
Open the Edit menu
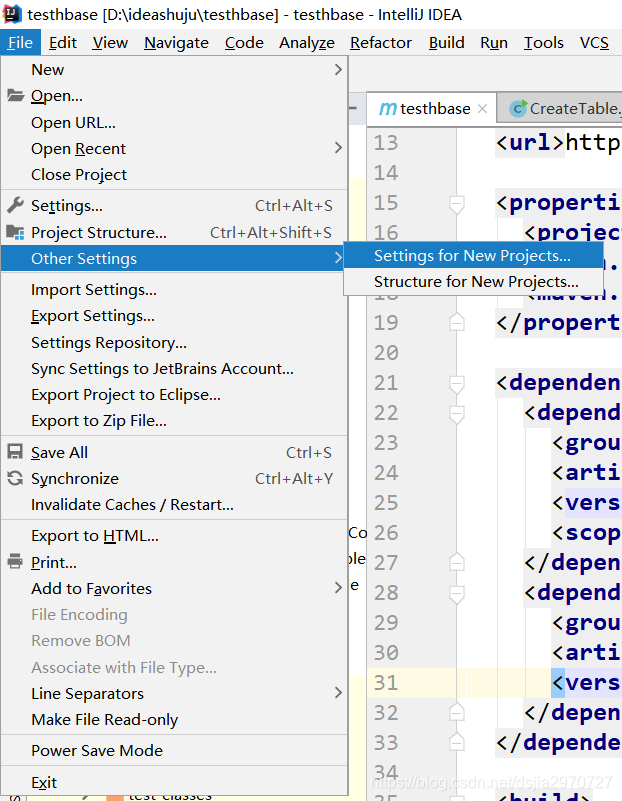[x=62, y=42]
